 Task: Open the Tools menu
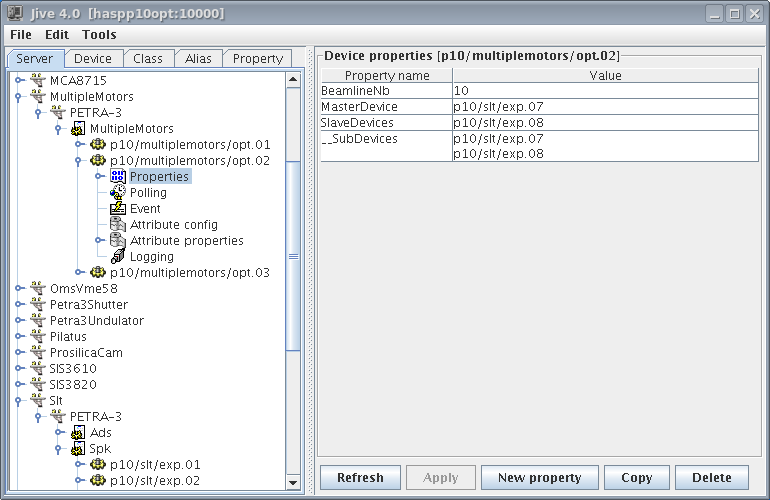pyautogui.click(x=99, y=34)
